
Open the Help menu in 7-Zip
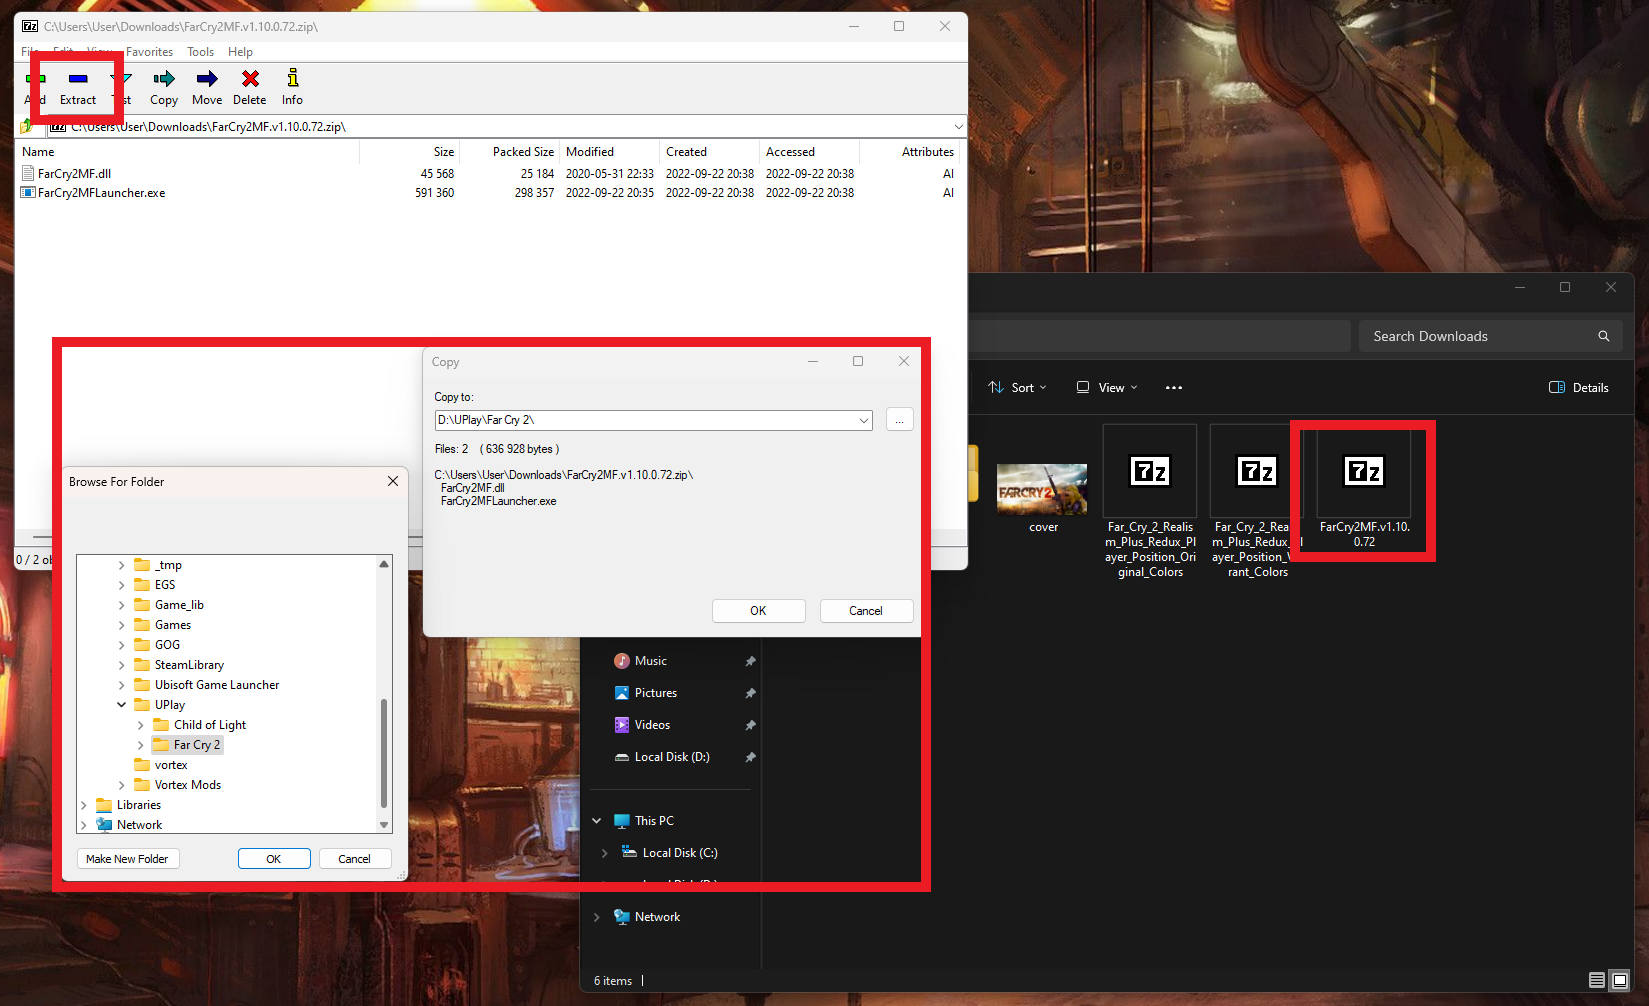coord(240,52)
